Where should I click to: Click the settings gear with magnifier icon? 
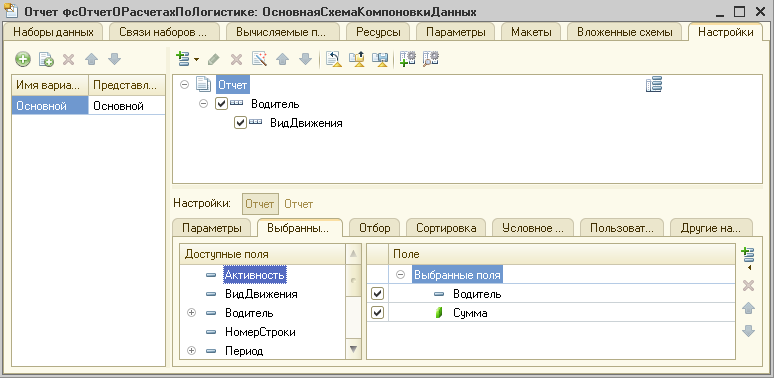(431, 59)
